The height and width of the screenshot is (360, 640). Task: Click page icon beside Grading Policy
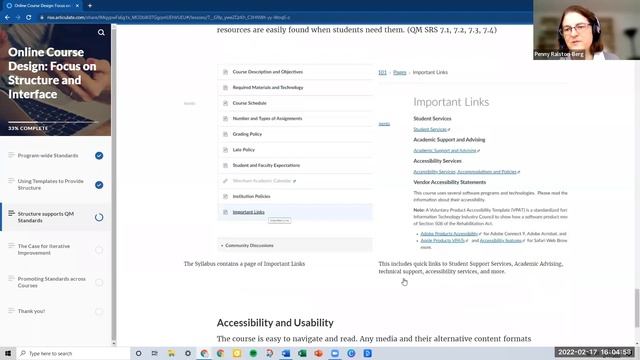225,134
